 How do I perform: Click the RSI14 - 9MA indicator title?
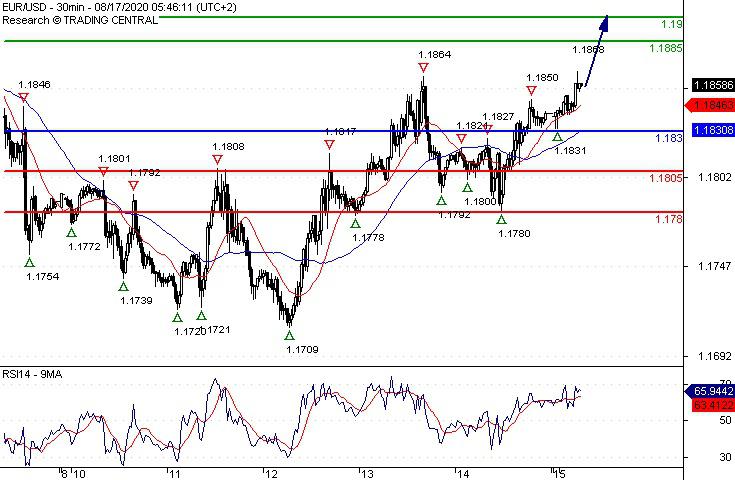pos(32,374)
